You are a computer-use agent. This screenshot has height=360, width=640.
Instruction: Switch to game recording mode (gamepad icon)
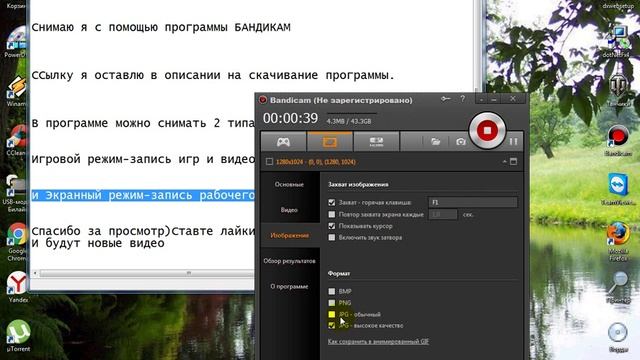click(x=283, y=142)
